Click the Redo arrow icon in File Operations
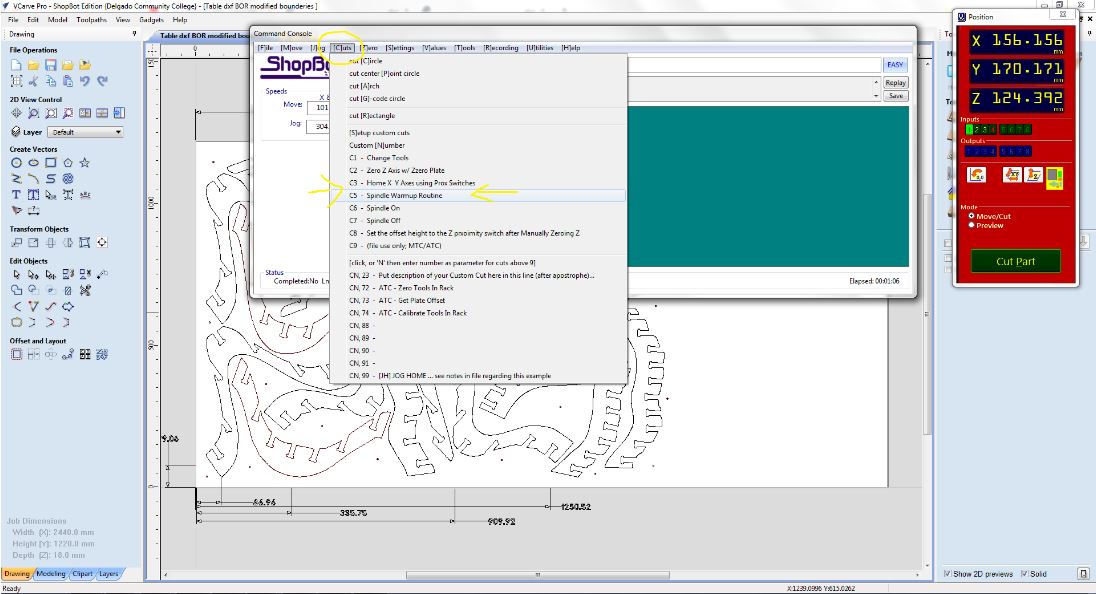 pos(102,81)
